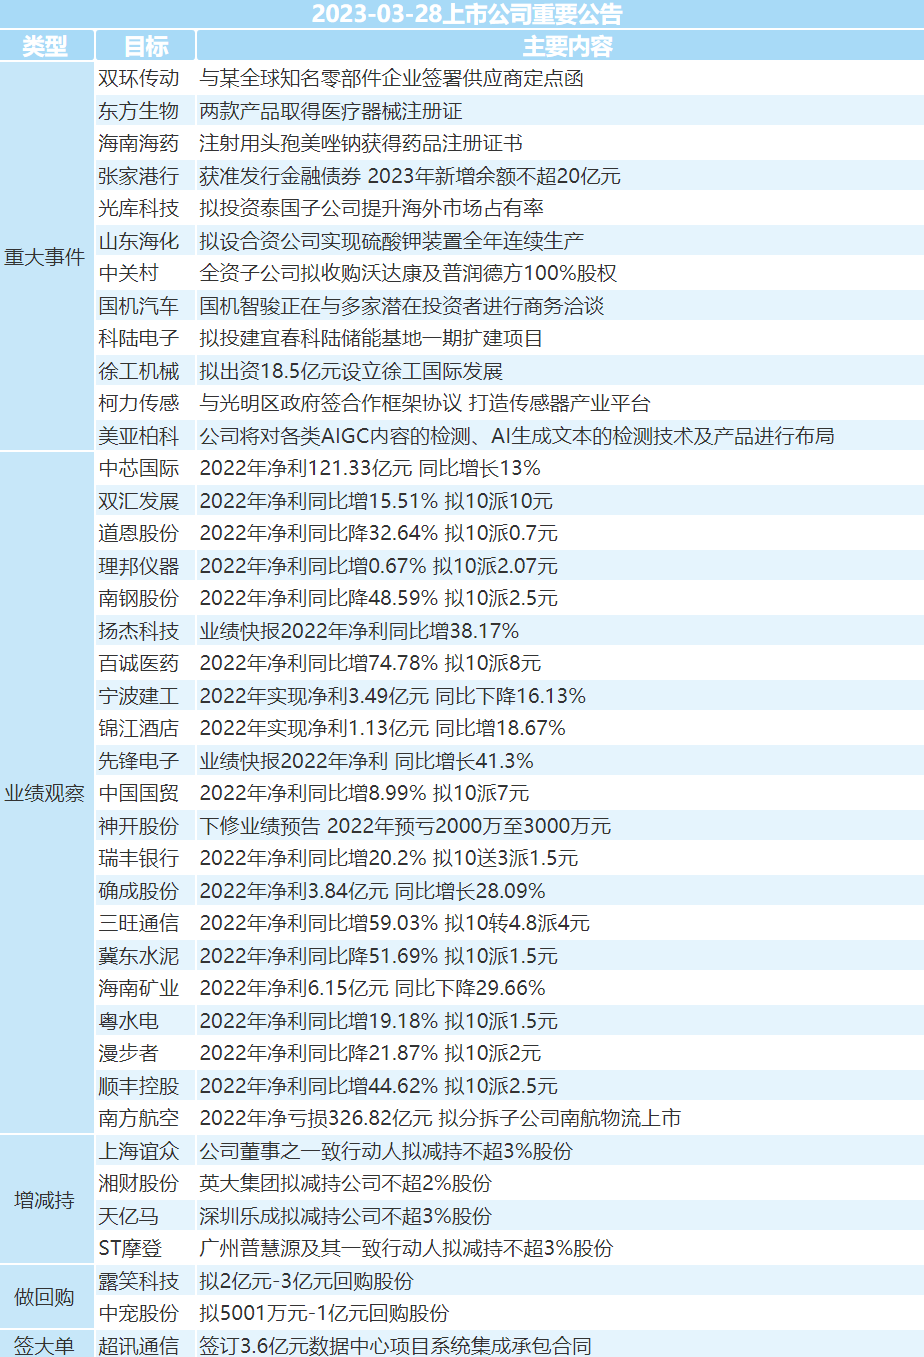Select stock name 露笑科技

point(139,1281)
